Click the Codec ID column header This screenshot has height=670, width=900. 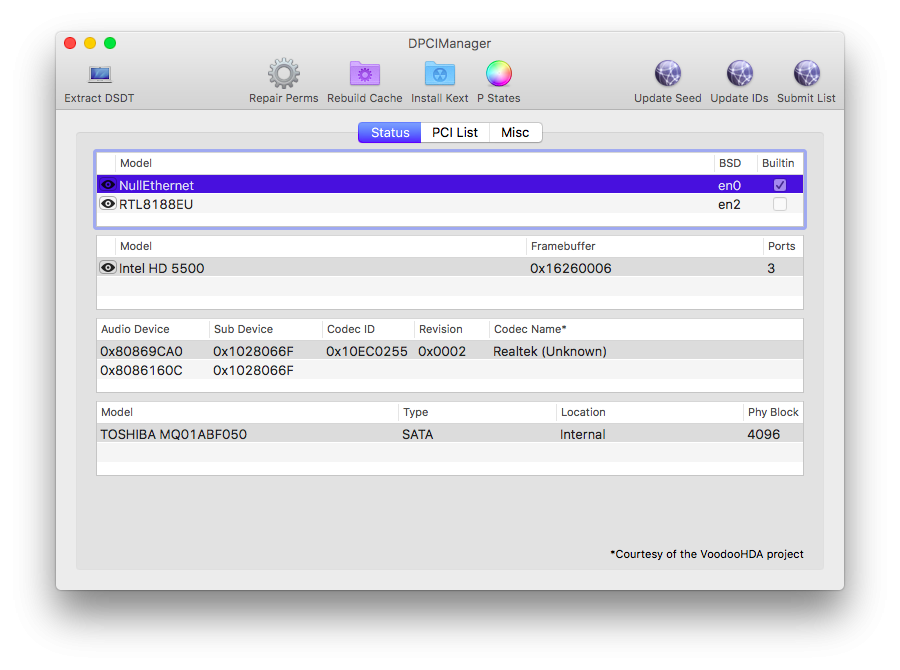click(x=368, y=329)
